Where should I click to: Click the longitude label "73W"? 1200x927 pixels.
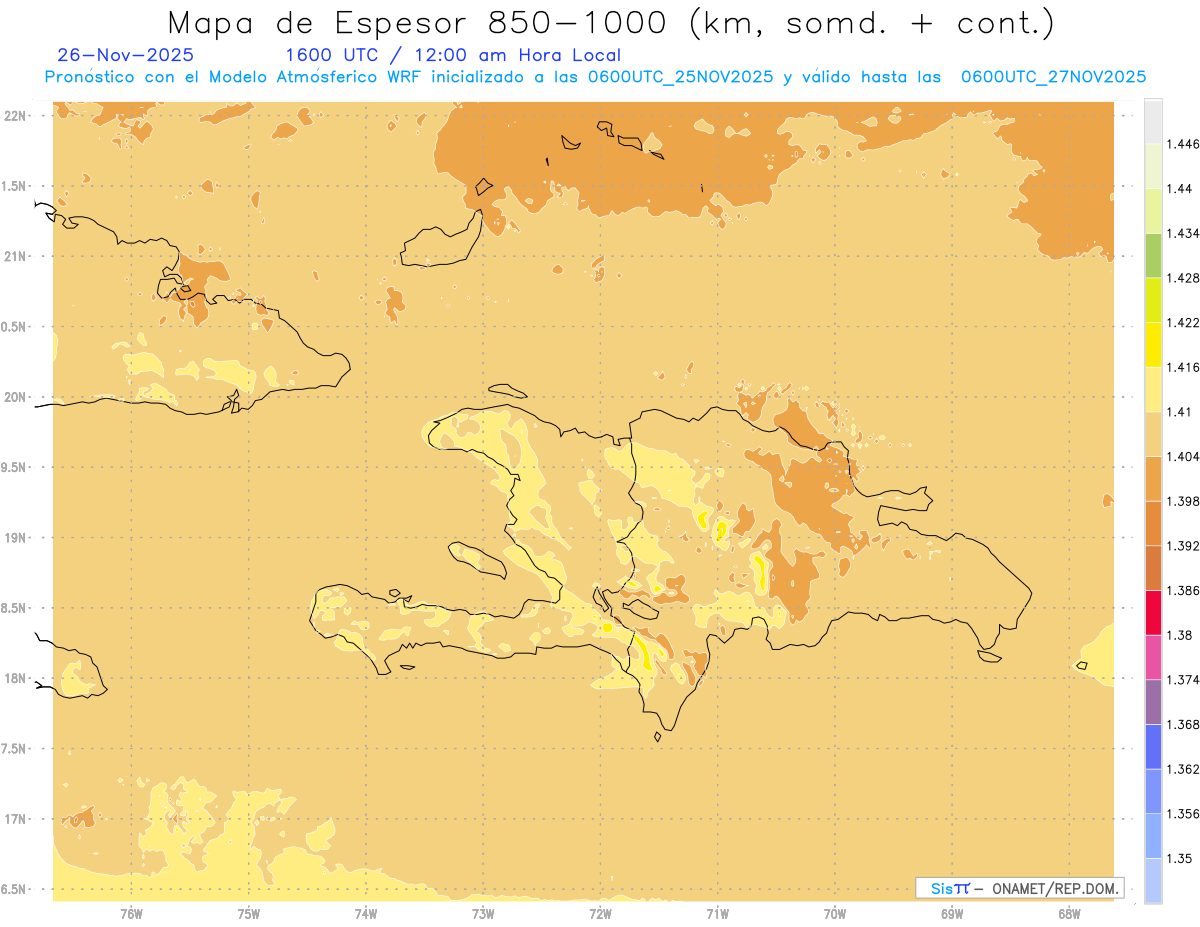click(x=483, y=914)
